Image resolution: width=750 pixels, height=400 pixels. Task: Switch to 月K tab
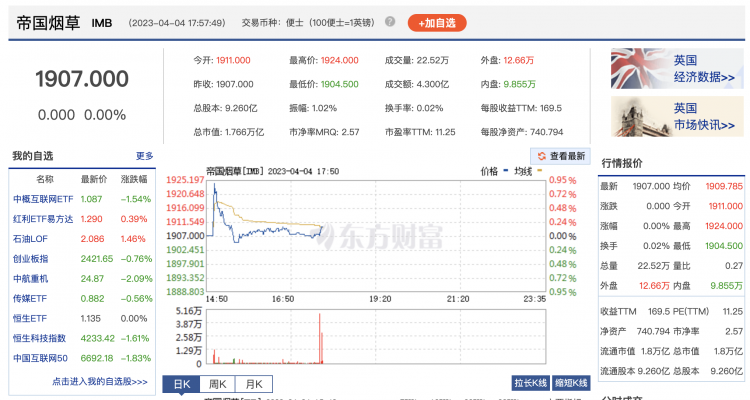pos(254,384)
